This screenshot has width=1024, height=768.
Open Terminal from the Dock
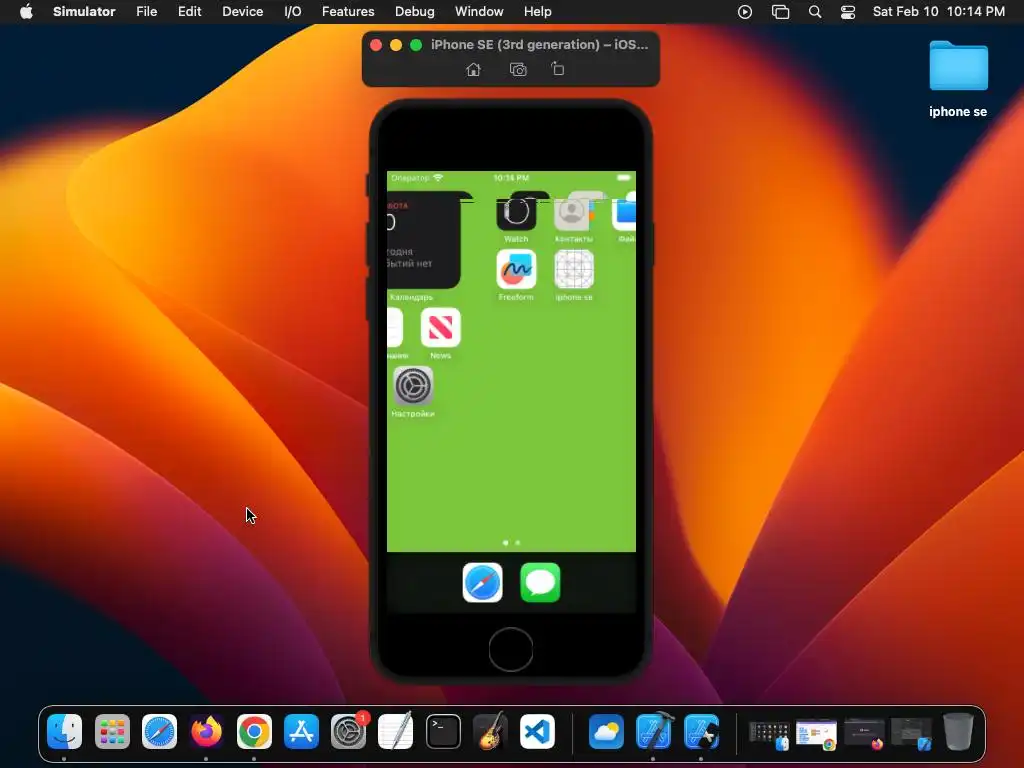(443, 731)
